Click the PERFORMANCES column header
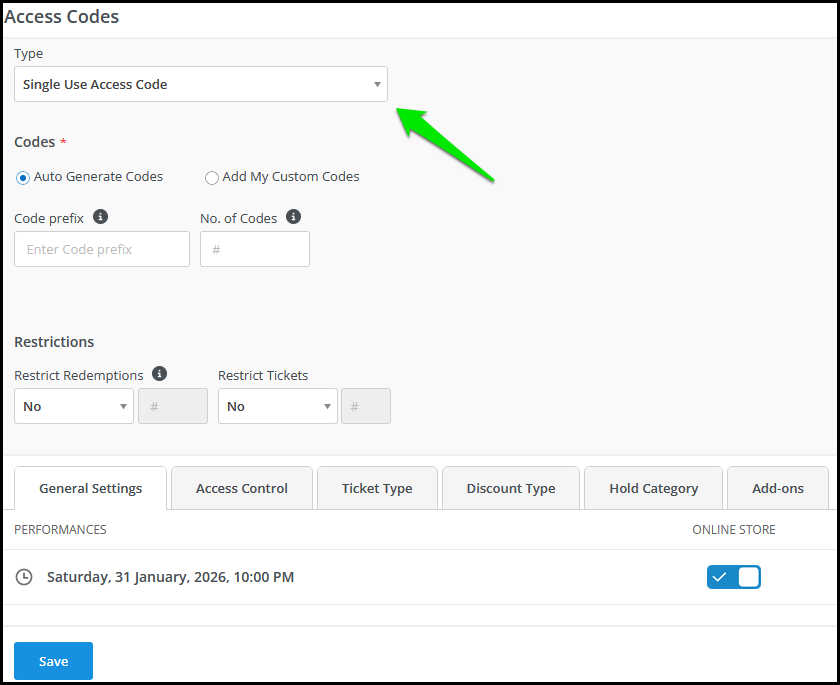The image size is (840, 685). 60,529
